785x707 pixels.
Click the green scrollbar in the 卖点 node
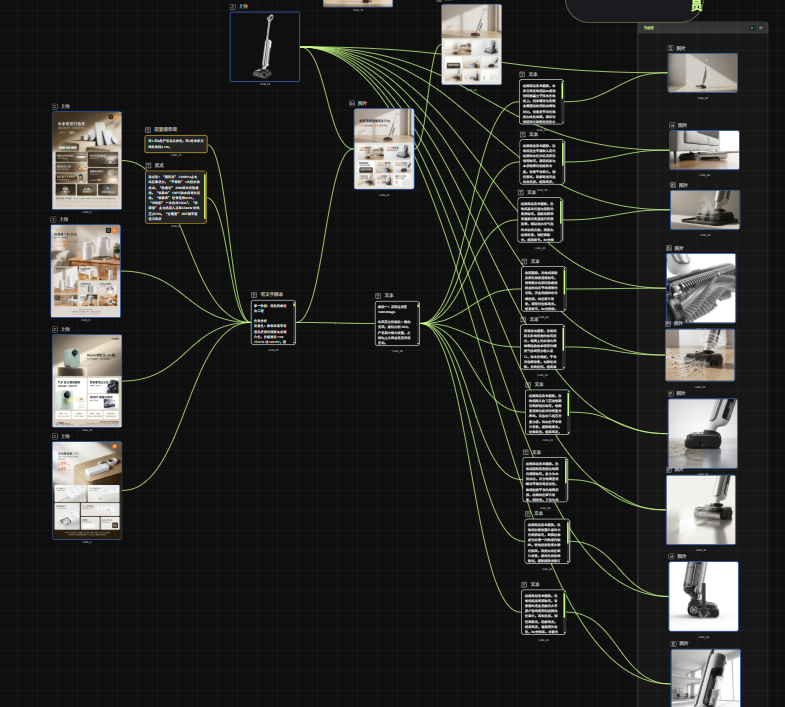(x=205, y=190)
